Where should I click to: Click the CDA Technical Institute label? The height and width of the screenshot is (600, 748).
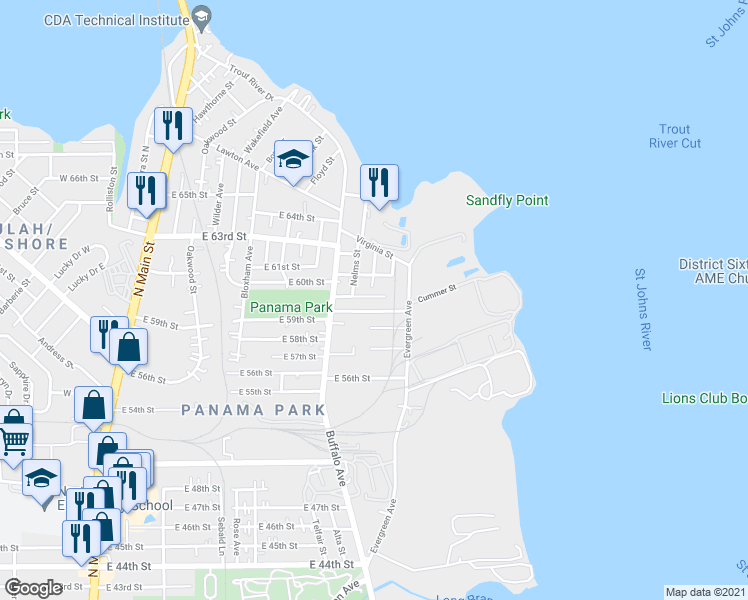[117, 21]
